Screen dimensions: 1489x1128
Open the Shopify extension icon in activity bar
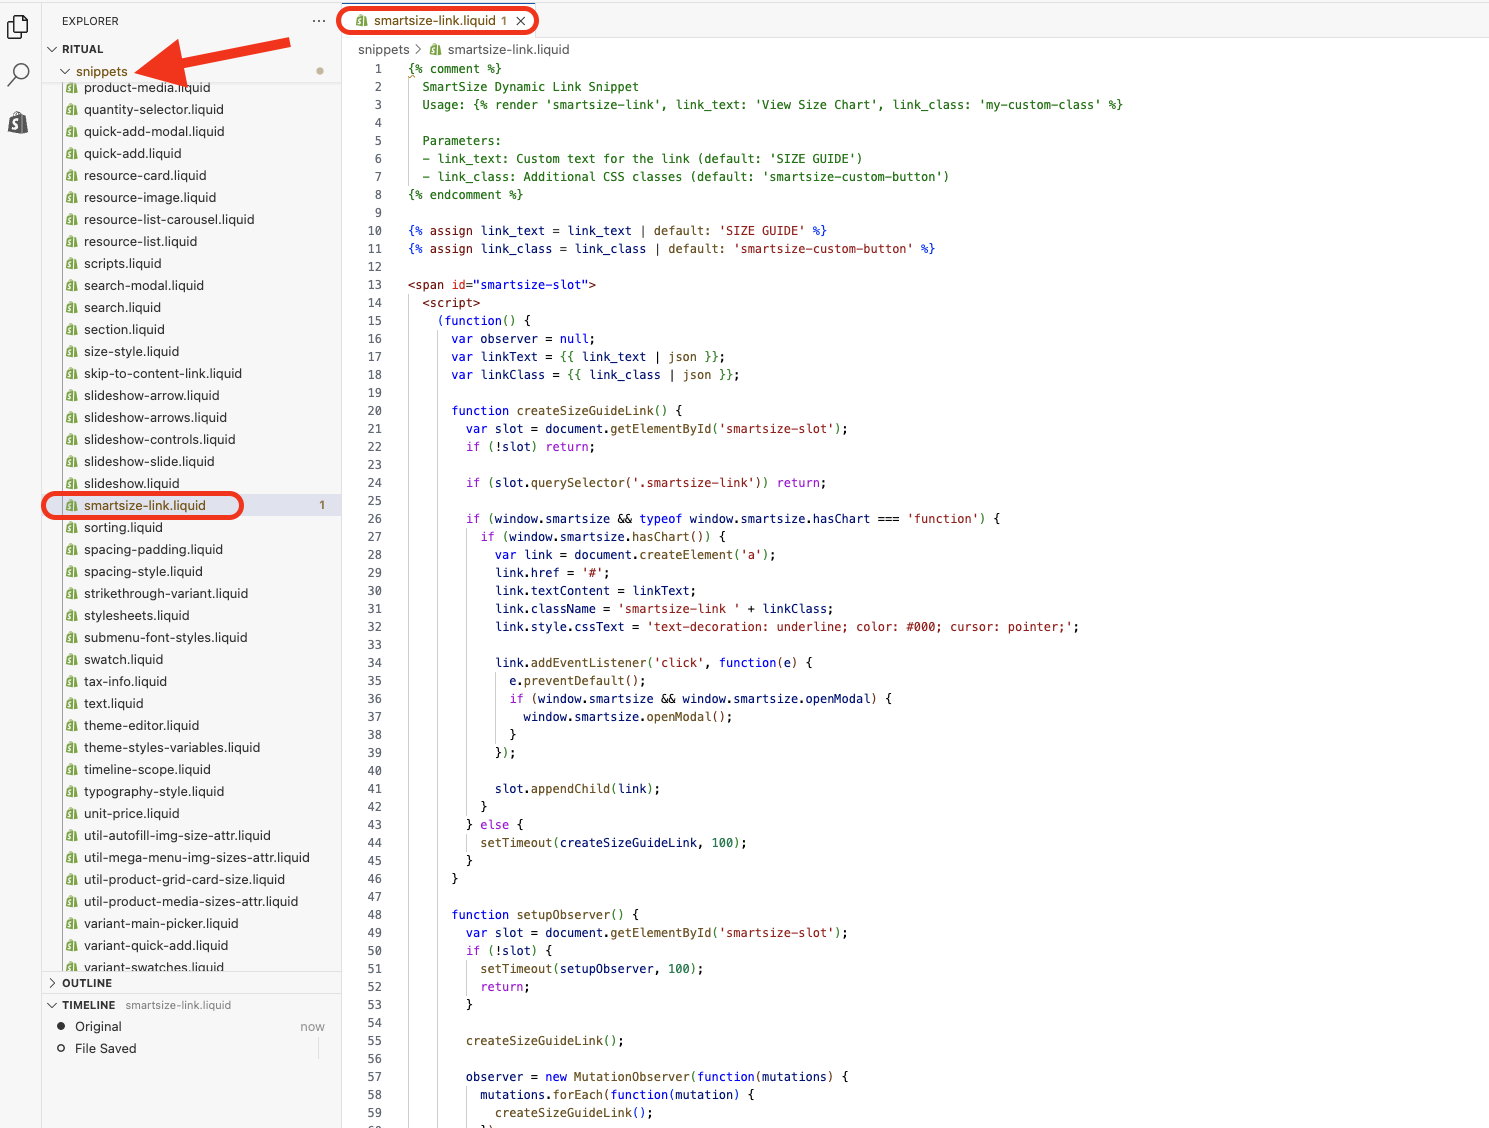point(18,122)
